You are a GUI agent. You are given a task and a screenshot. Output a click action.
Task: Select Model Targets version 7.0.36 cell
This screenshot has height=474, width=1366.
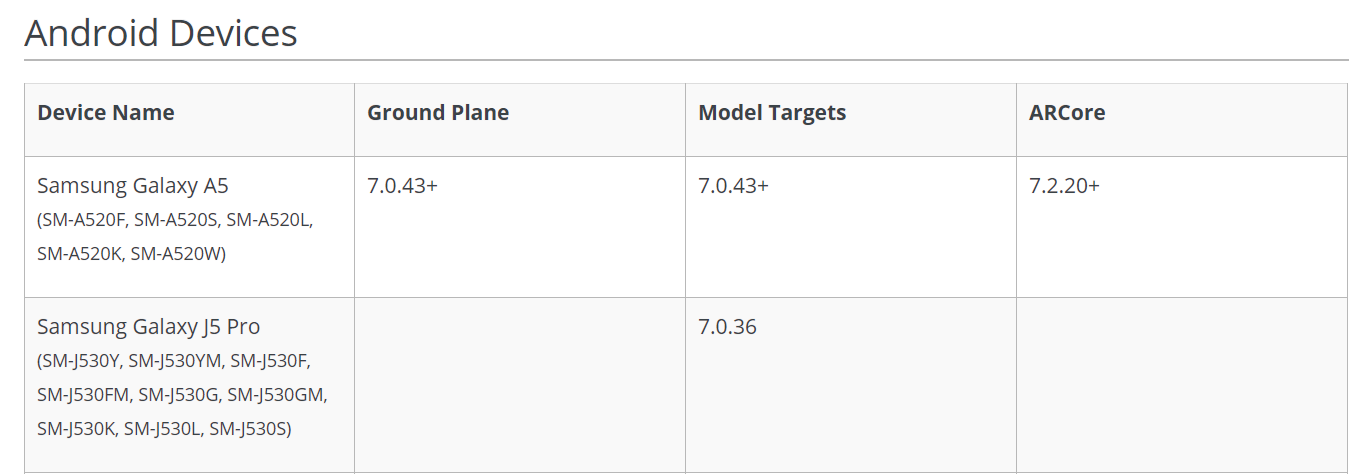(x=727, y=327)
